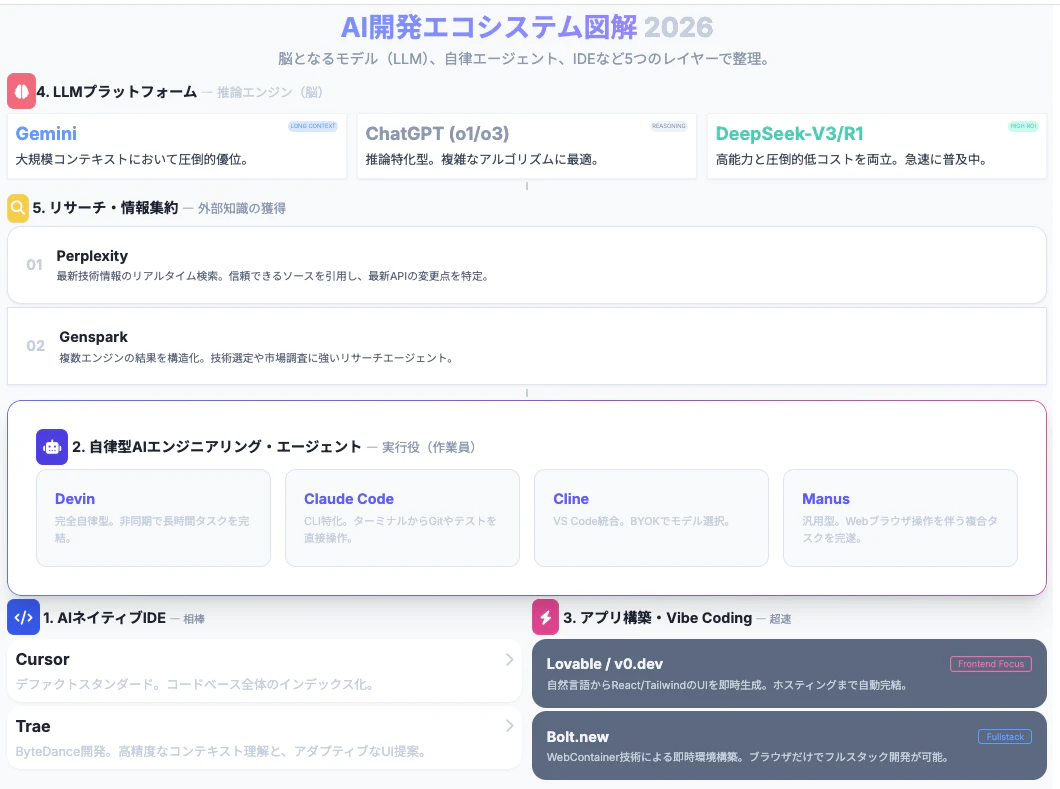The image size is (1060, 789).
Task: Click the Fullstack tag on Bolt.new
Action: click(1005, 737)
